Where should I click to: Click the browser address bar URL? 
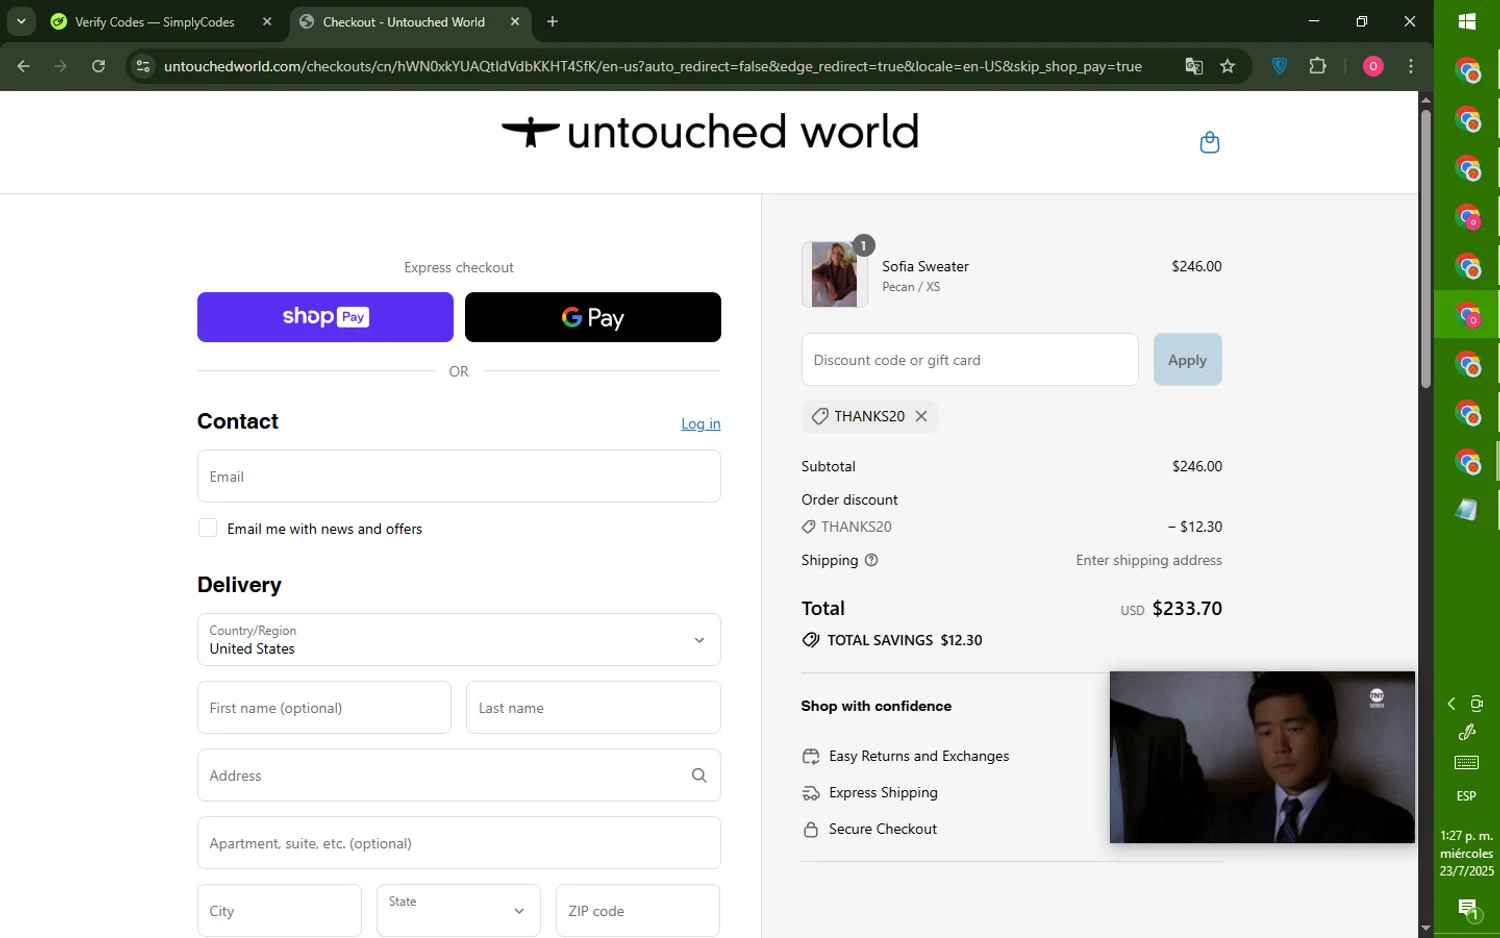pyautogui.click(x=653, y=66)
